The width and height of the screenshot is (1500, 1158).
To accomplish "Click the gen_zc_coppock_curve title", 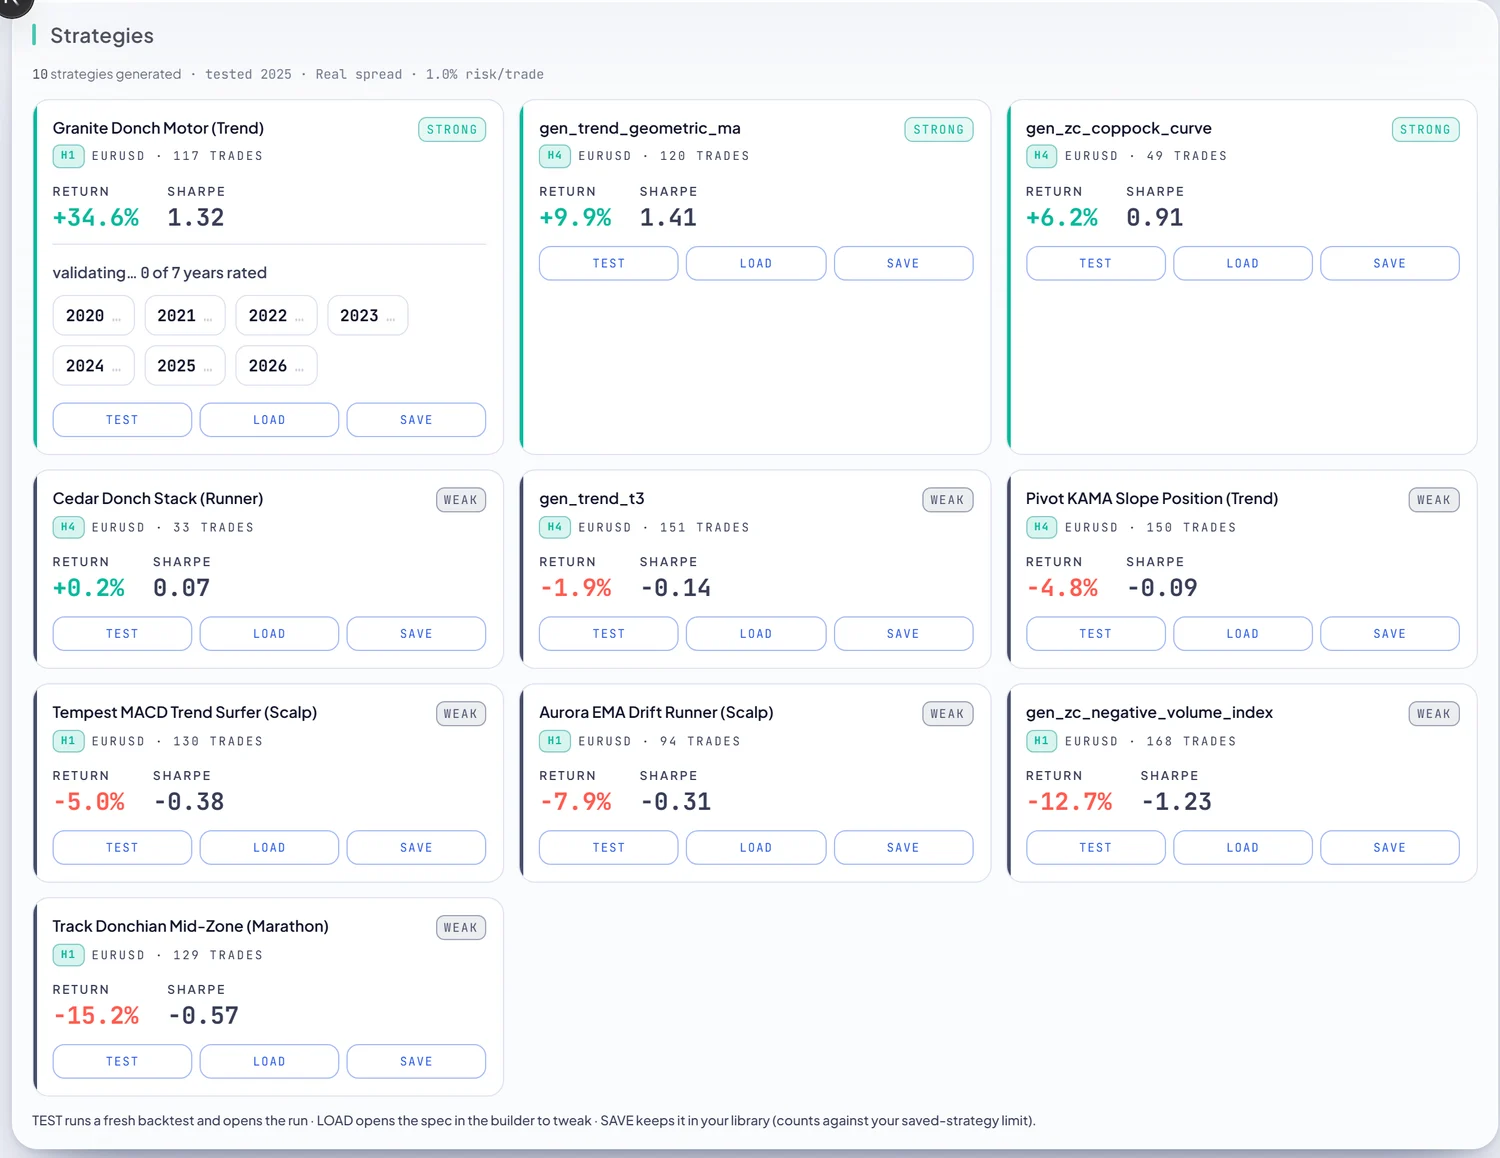I will [1119, 128].
